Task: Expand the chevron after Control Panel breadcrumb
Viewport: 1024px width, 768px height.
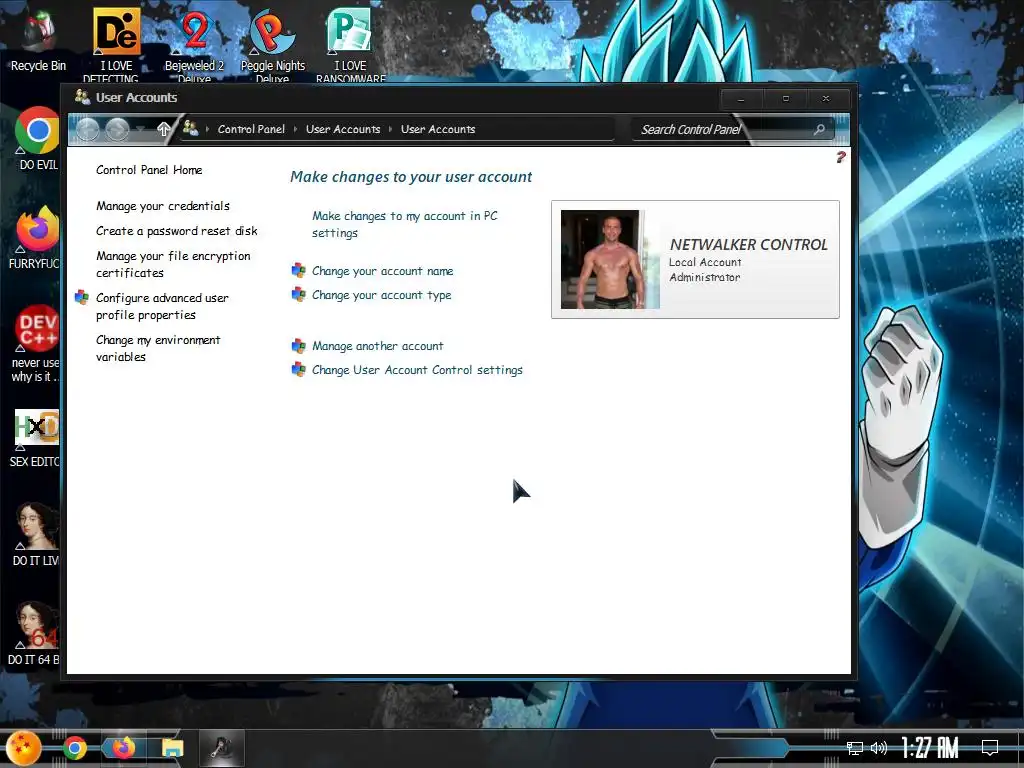Action: point(296,129)
